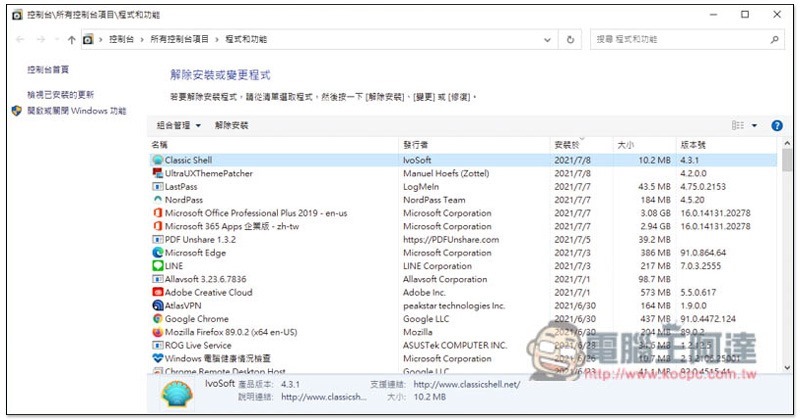Click the NordPass icon
800x420 pixels.
coord(158,200)
